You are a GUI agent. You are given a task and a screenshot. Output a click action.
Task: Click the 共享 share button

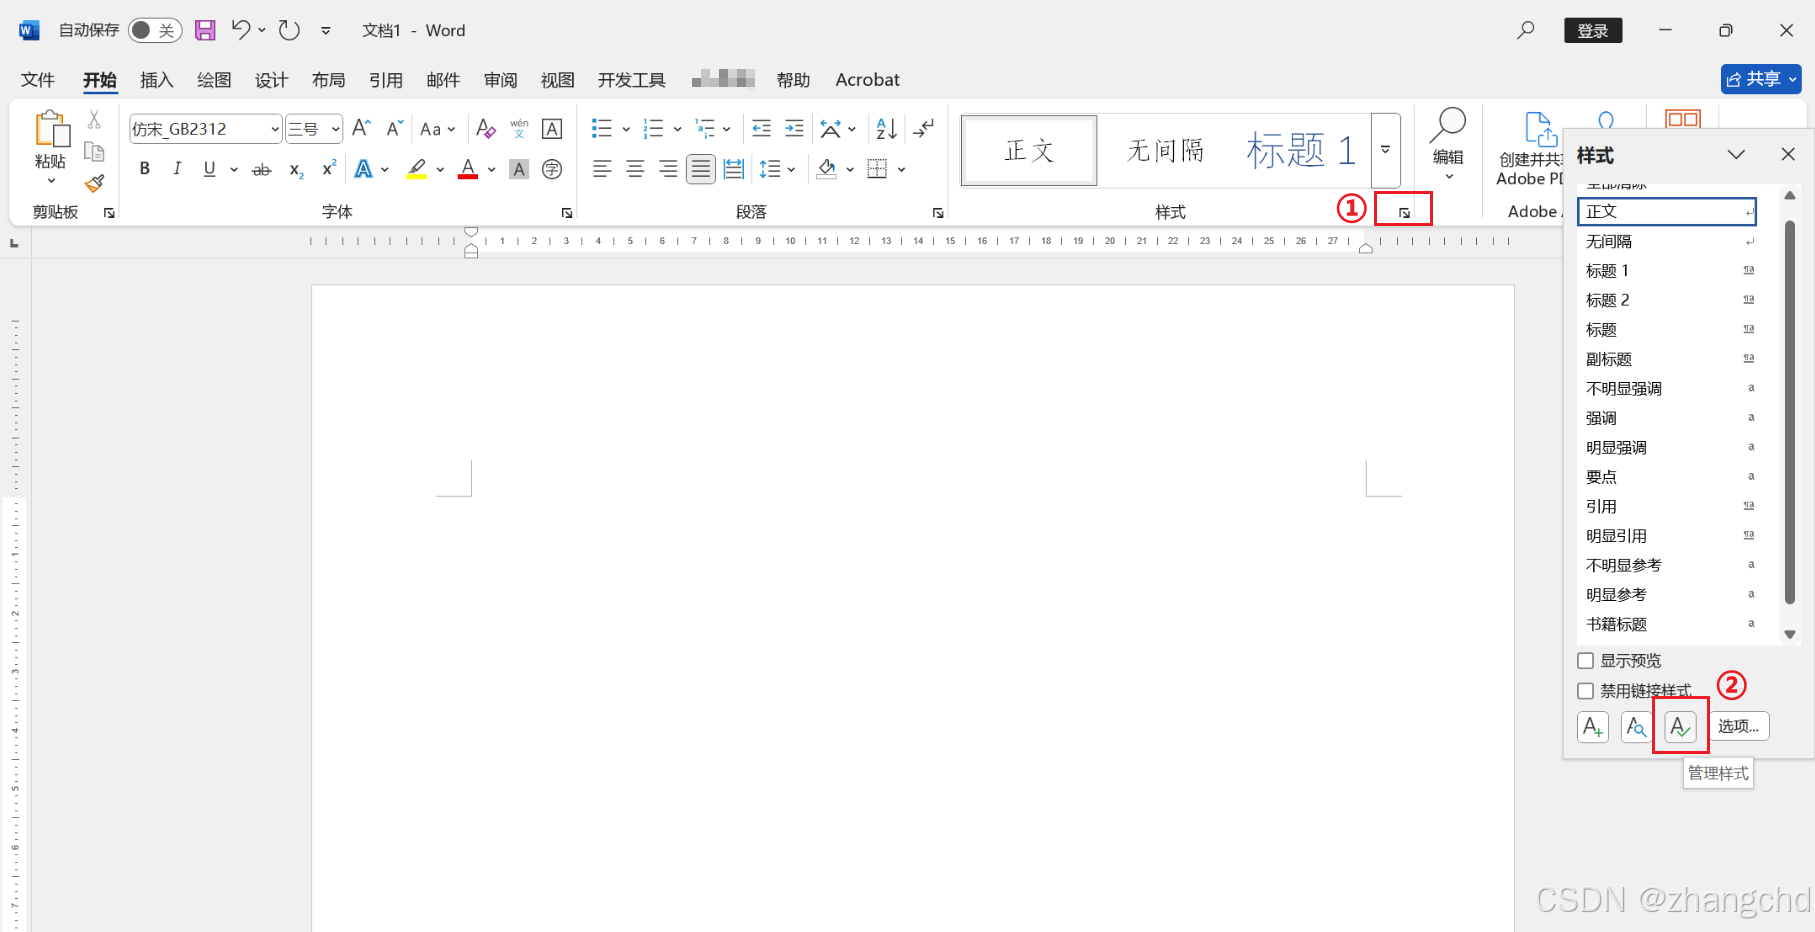1762,79
